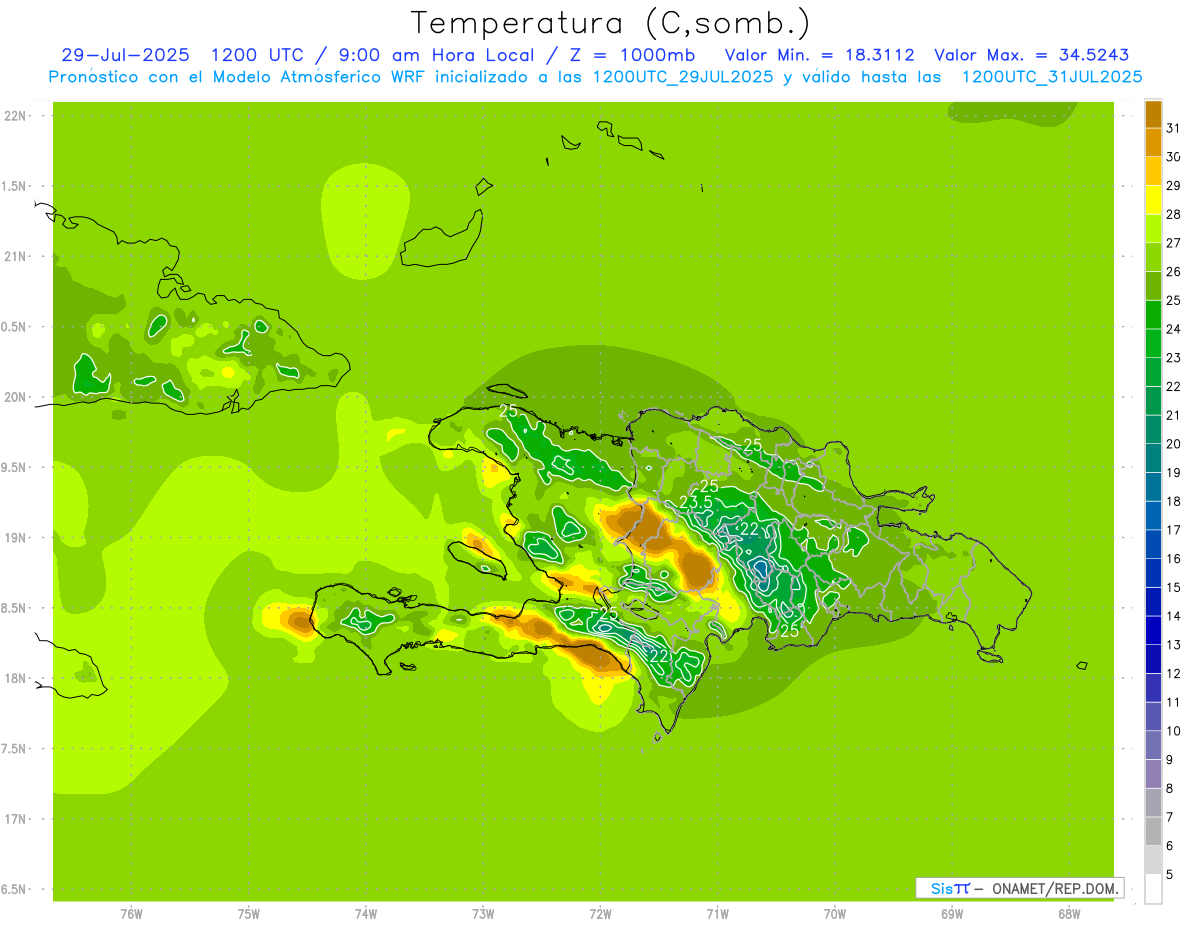Click the 17N latitude axis label
Image resolution: width=1200 pixels, height=927 pixels.
coord(15,819)
